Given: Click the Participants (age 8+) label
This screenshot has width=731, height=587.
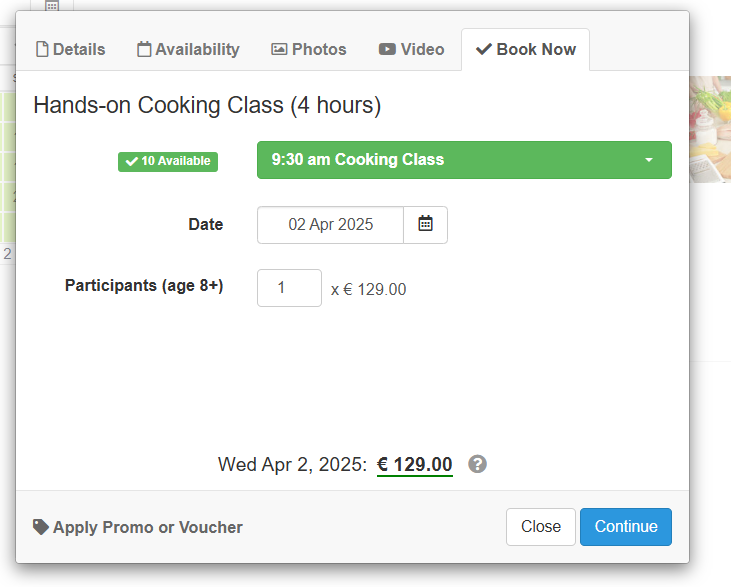Looking at the screenshot, I should 144,285.
